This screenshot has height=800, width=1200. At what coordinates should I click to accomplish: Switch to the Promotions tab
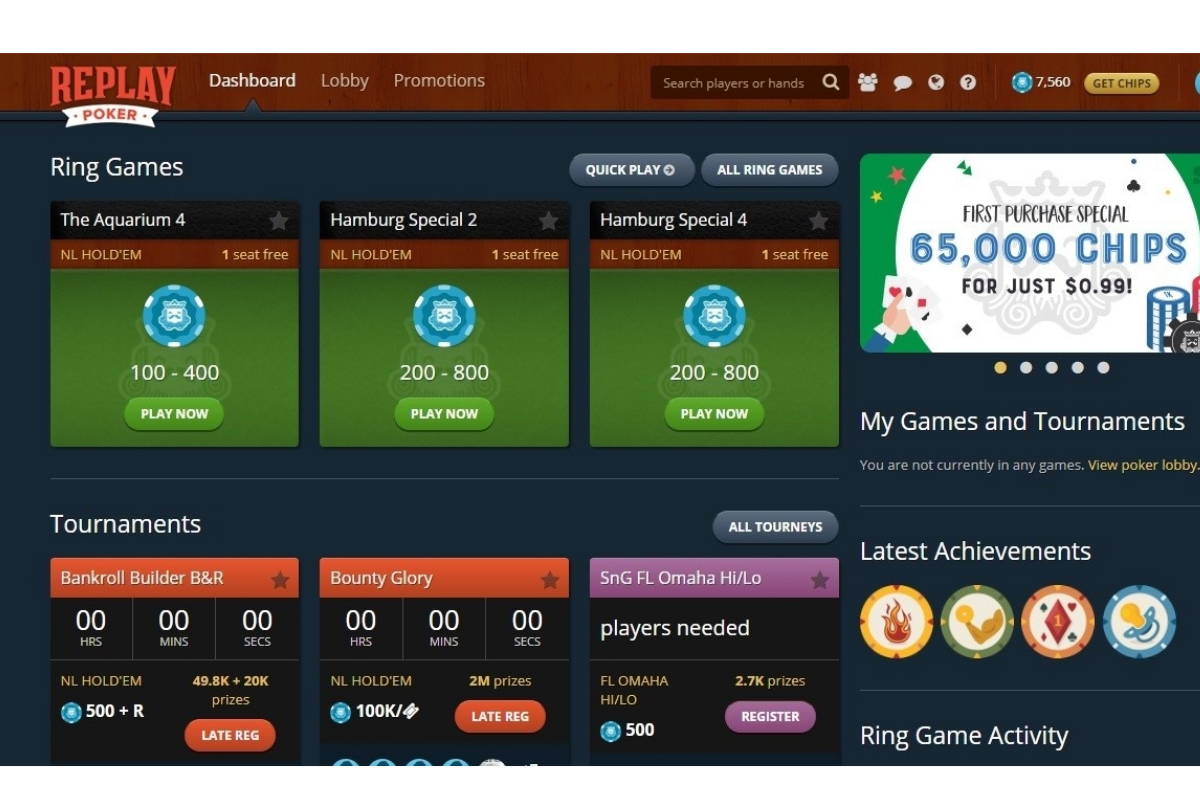(439, 81)
